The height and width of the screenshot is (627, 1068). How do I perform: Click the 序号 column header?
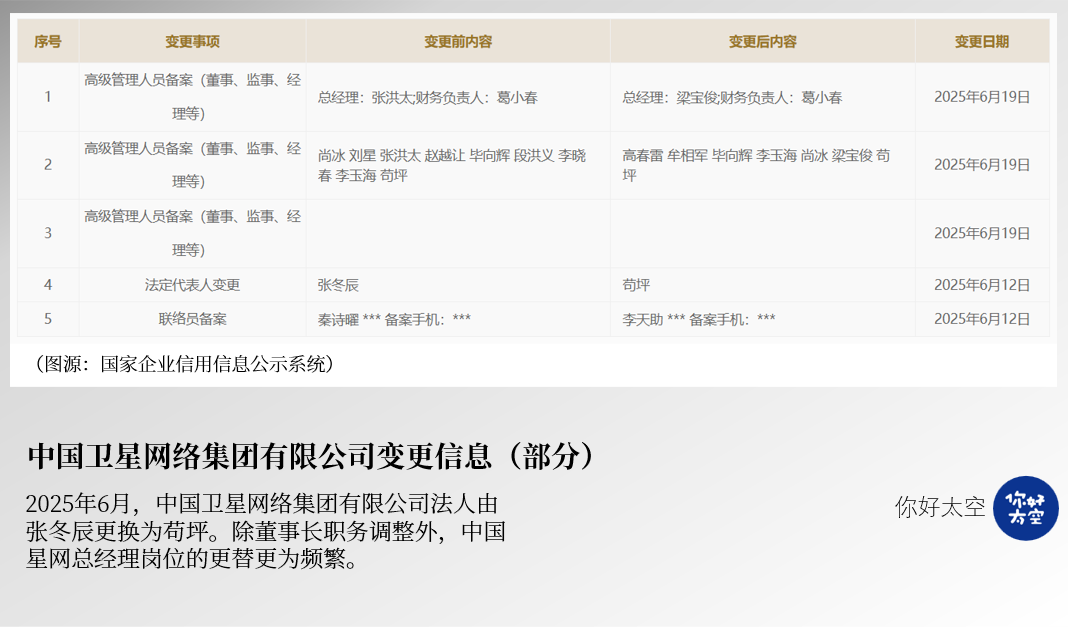click(48, 42)
